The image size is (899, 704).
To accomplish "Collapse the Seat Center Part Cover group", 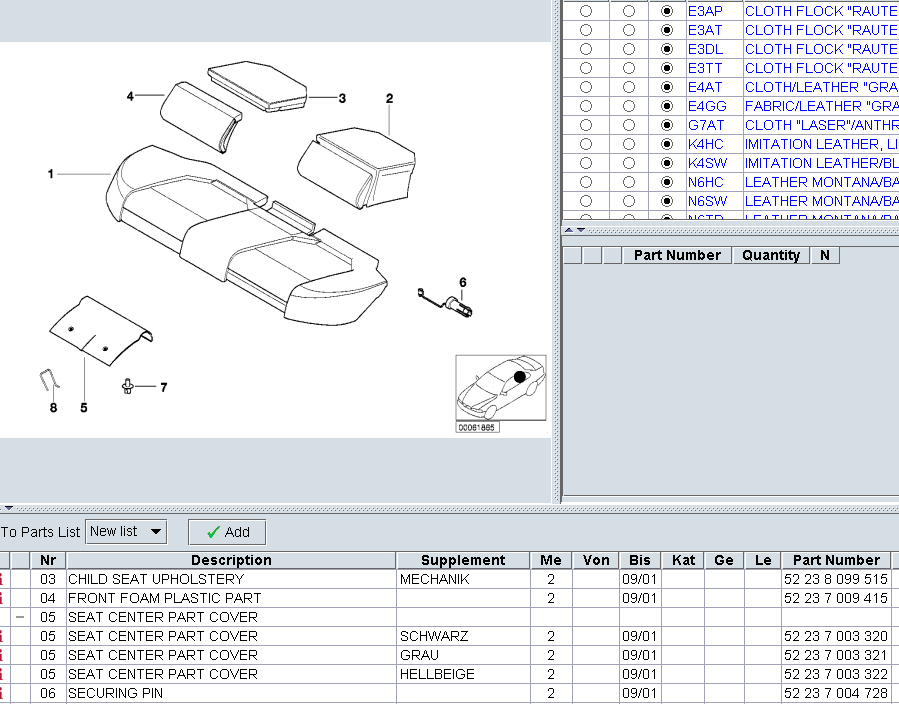I will (20, 617).
